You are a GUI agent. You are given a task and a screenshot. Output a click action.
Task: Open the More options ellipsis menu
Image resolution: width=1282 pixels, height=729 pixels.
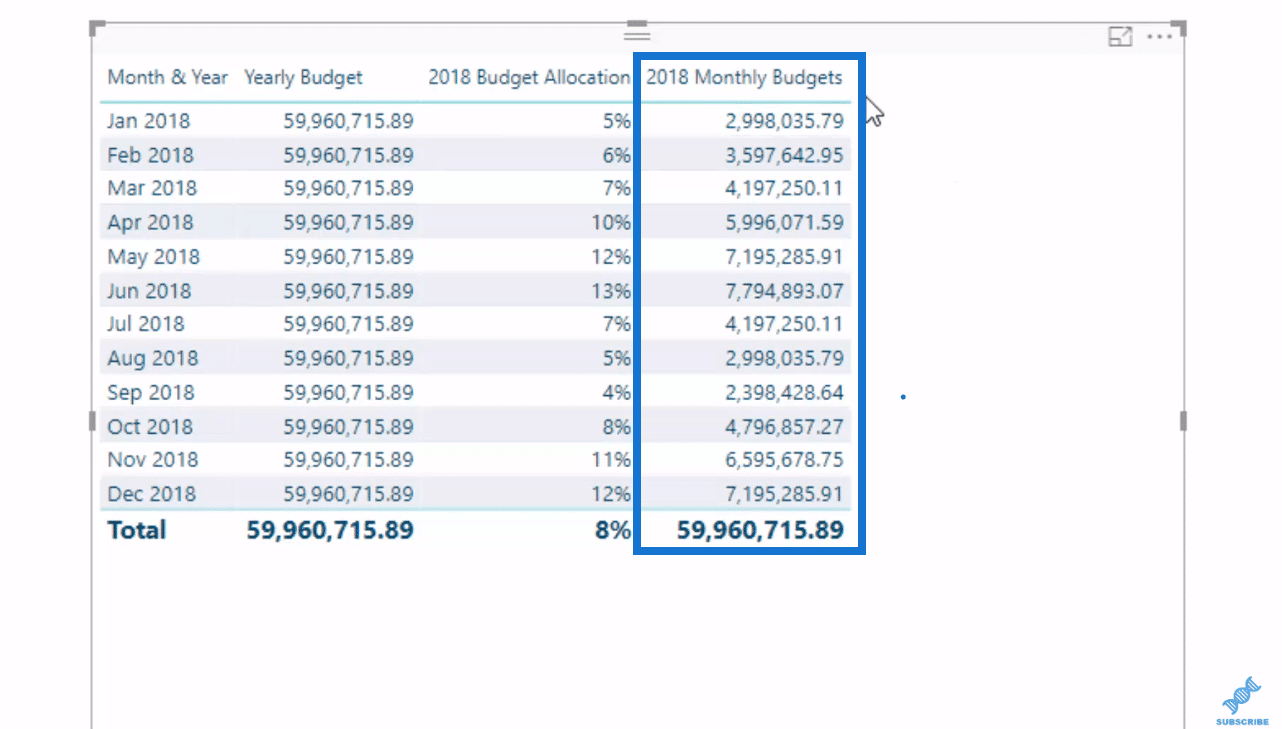point(1160,37)
